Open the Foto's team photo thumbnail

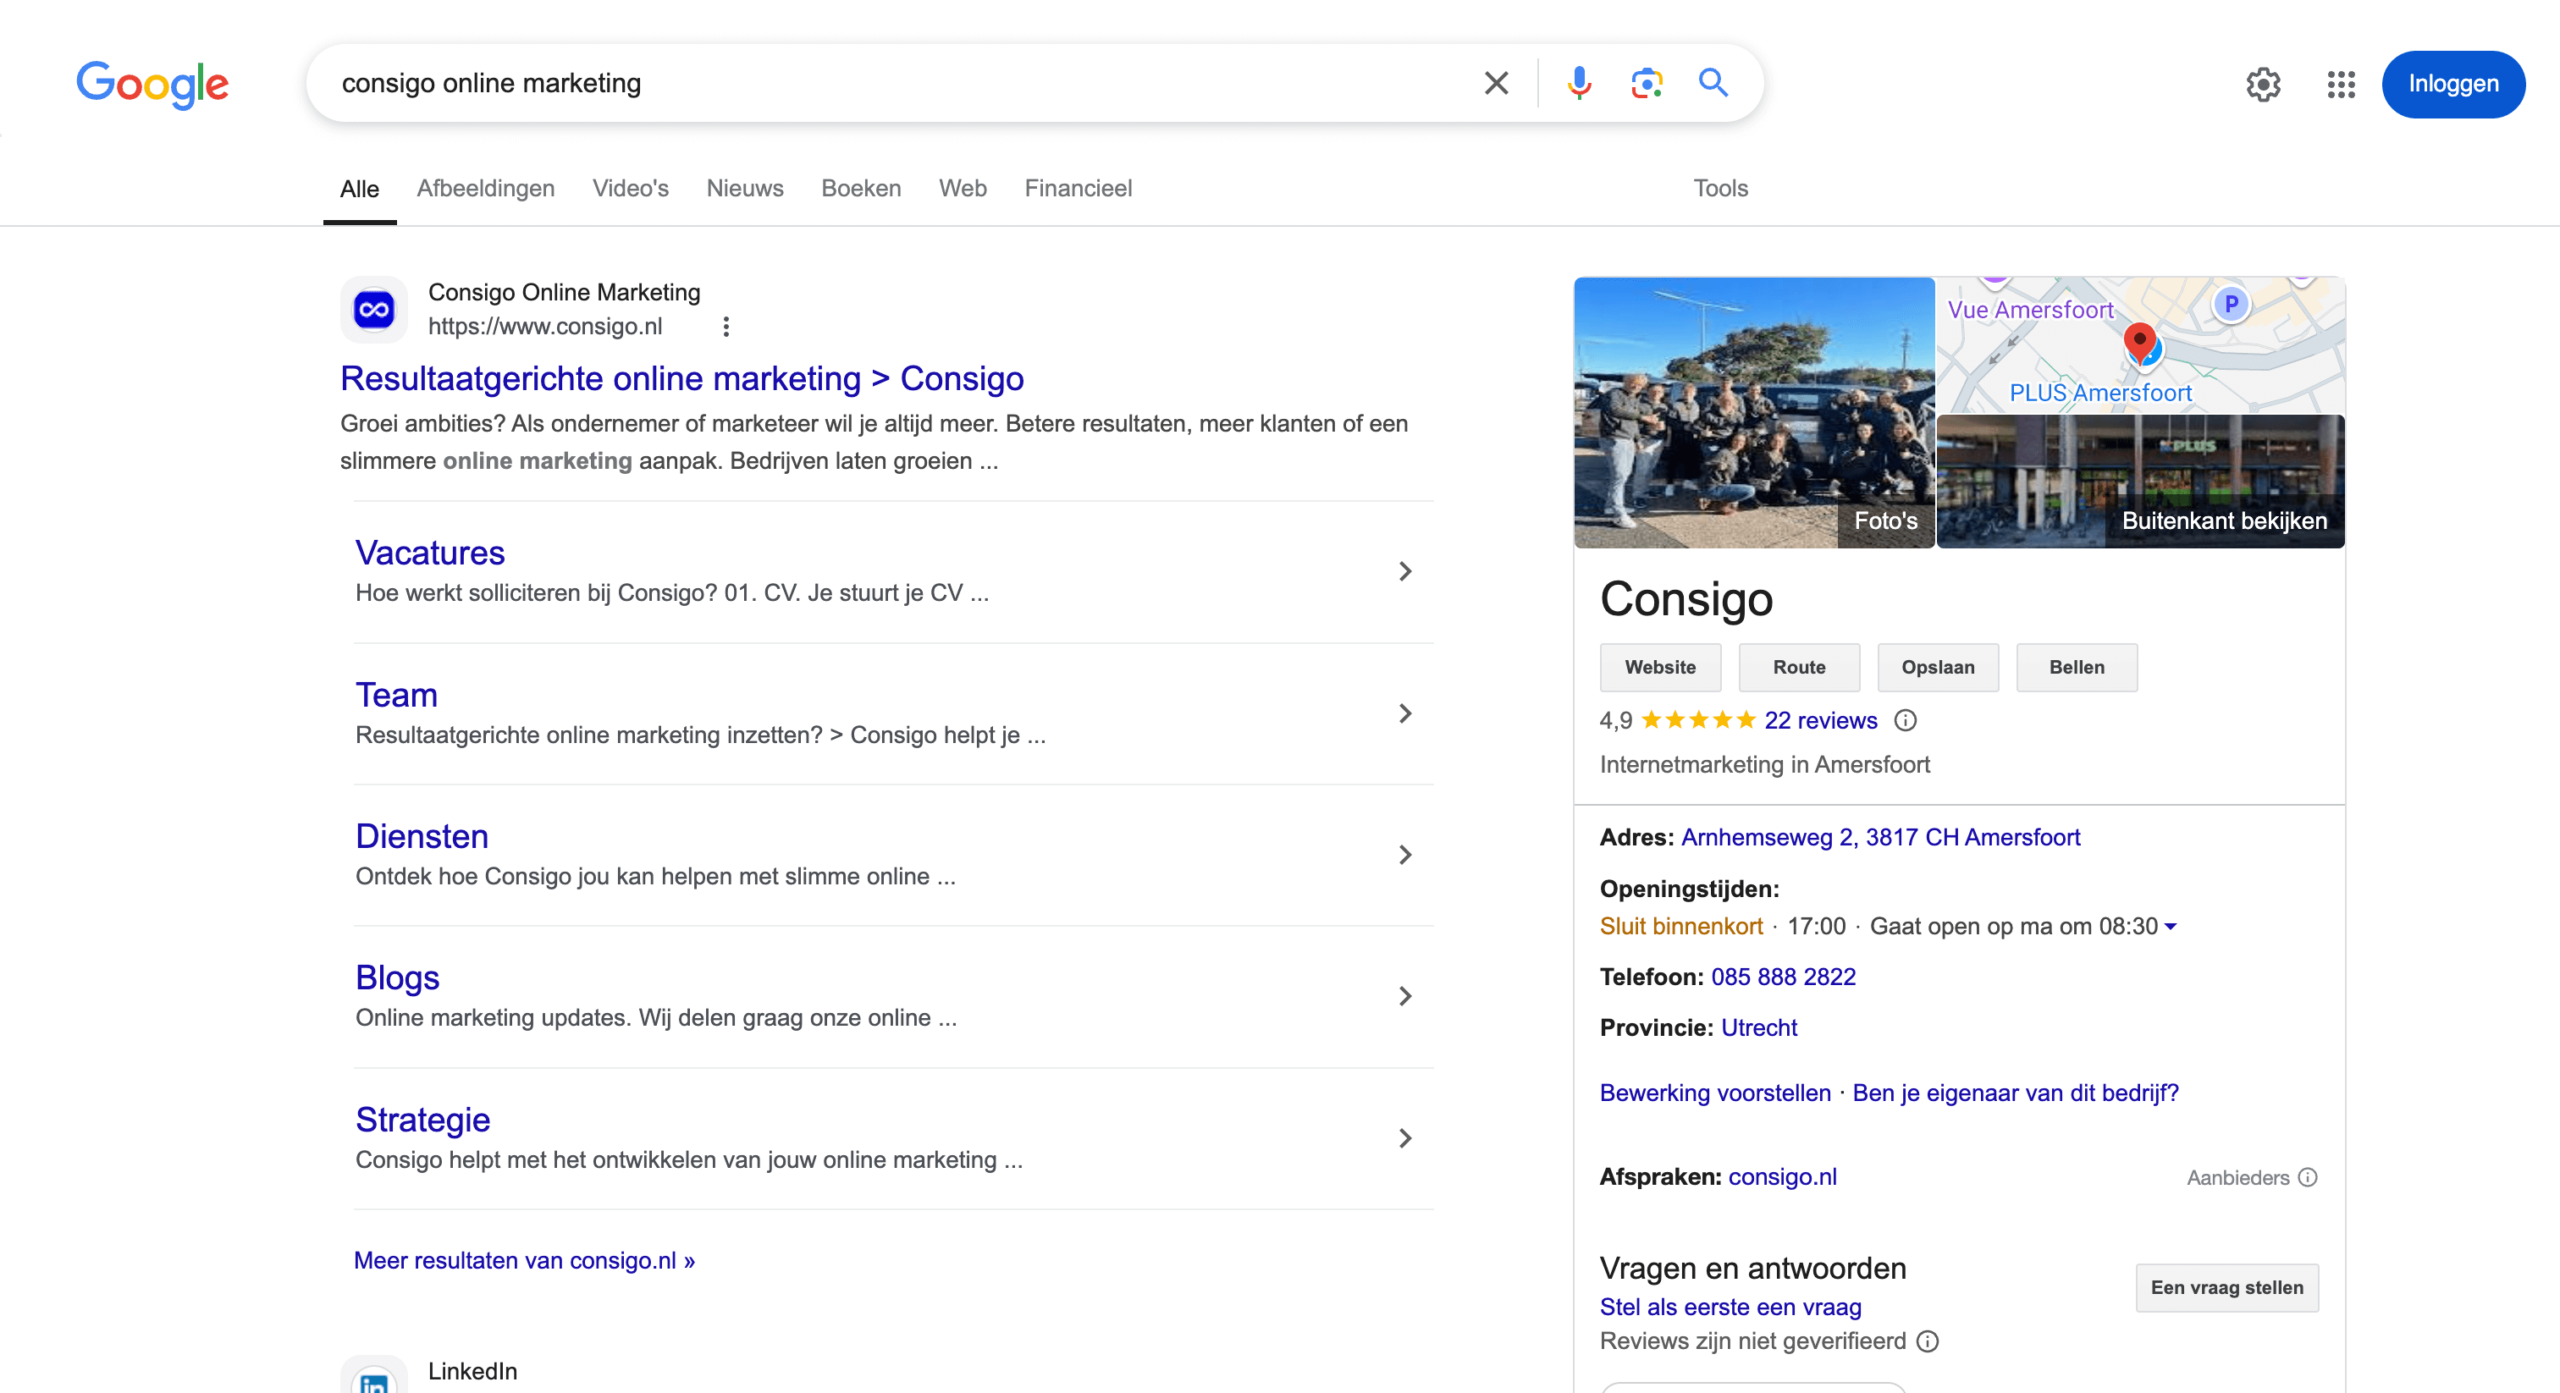[x=1754, y=412]
